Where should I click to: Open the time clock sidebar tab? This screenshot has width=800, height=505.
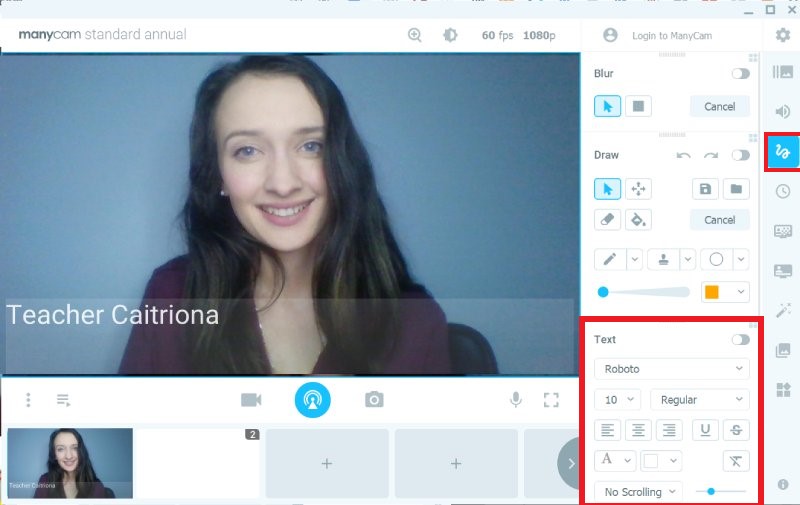click(x=783, y=191)
